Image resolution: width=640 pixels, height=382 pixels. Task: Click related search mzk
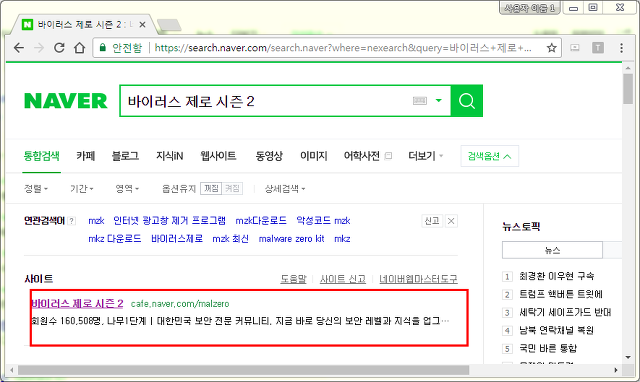[96, 221]
